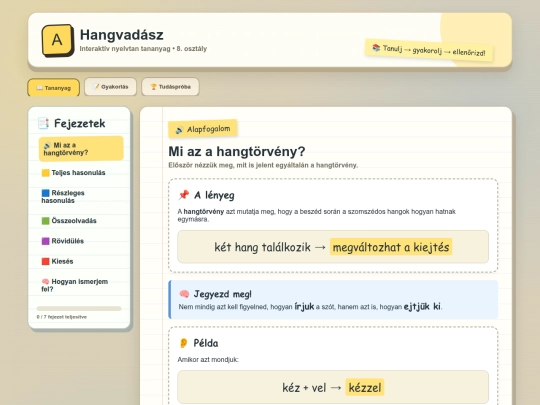Click the highlighted word 'kézzel'
Image resolution: width=540 pixels, height=405 pixels.
365,387
